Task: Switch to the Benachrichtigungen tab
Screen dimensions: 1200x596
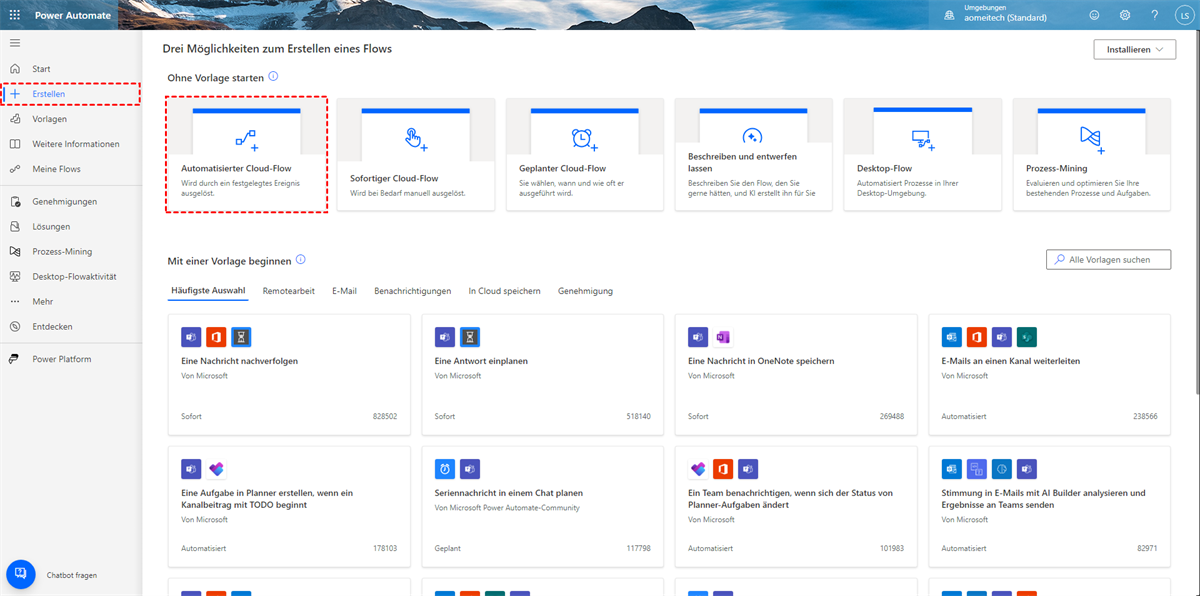Action: point(412,291)
